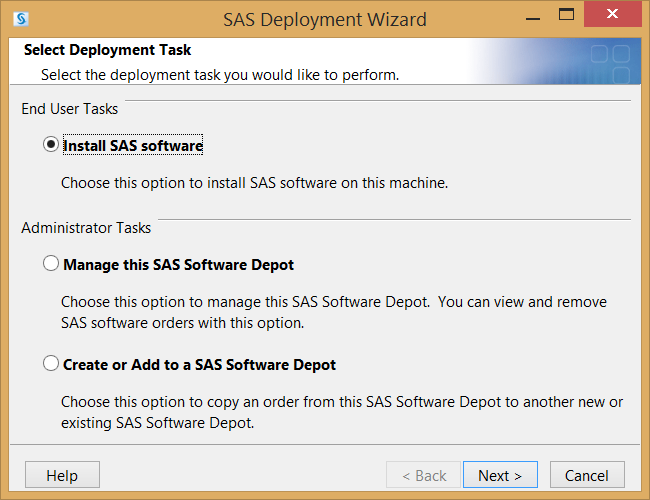Click the "Select Deployment Task" heading
650x500 pixels.
pyautogui.click(x=107, y=50)
